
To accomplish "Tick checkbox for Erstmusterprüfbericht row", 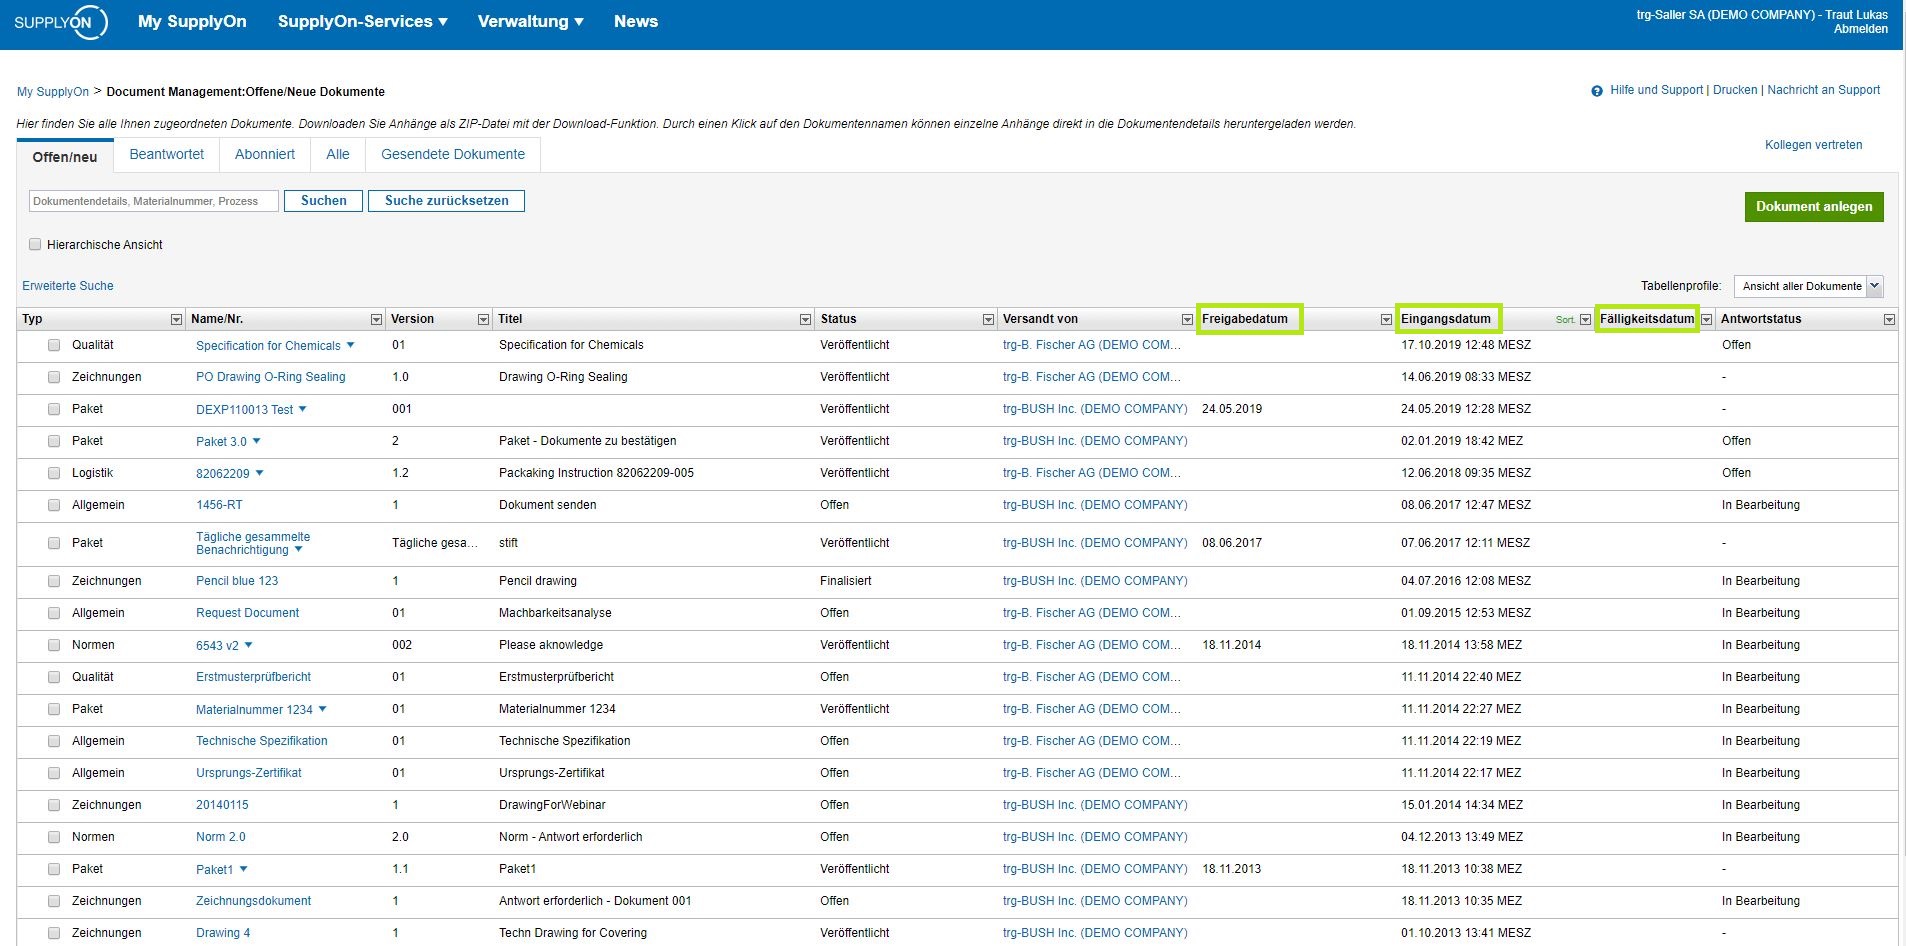I will [54, 677].
